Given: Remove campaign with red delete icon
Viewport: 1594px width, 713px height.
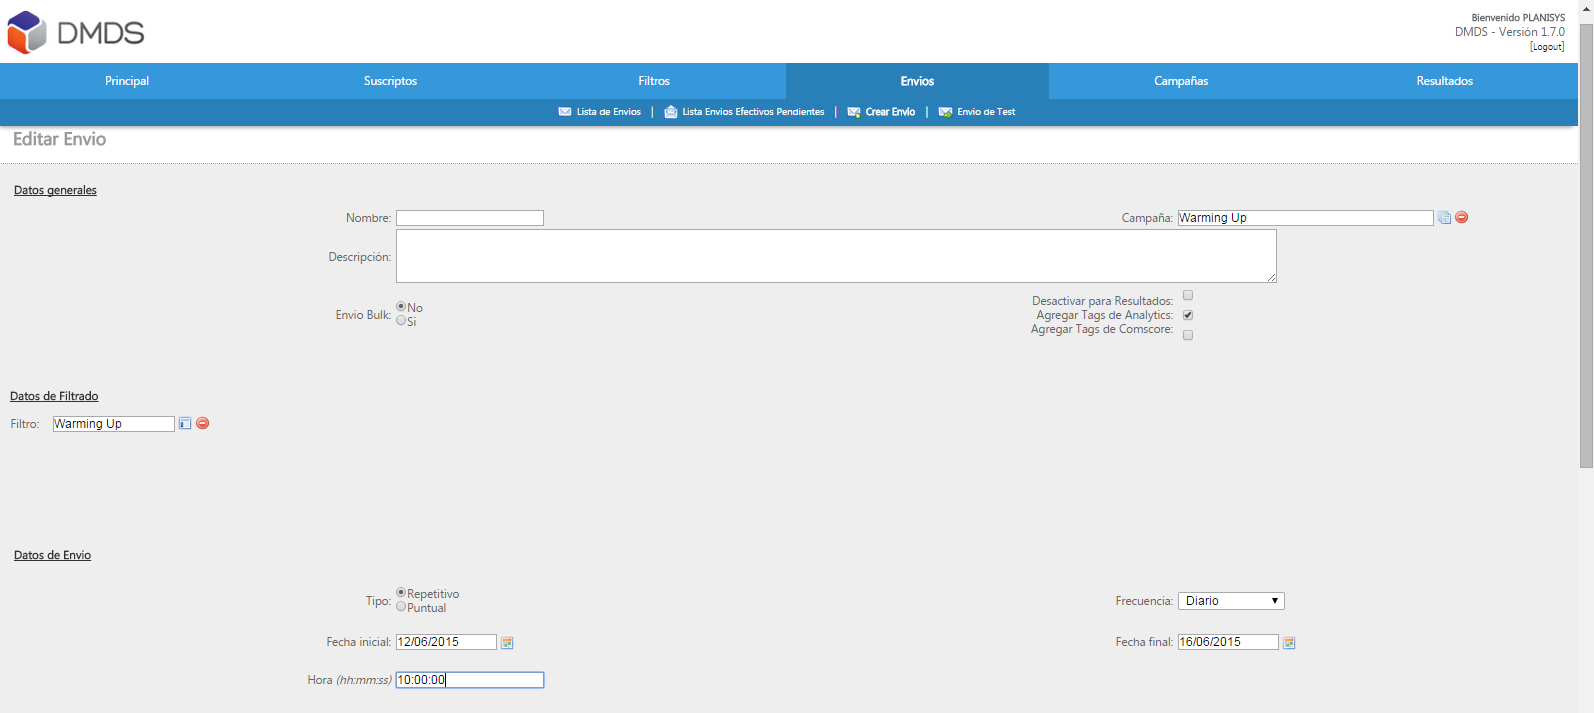Looking at the screenshot, I should [x=1462, y=217].
